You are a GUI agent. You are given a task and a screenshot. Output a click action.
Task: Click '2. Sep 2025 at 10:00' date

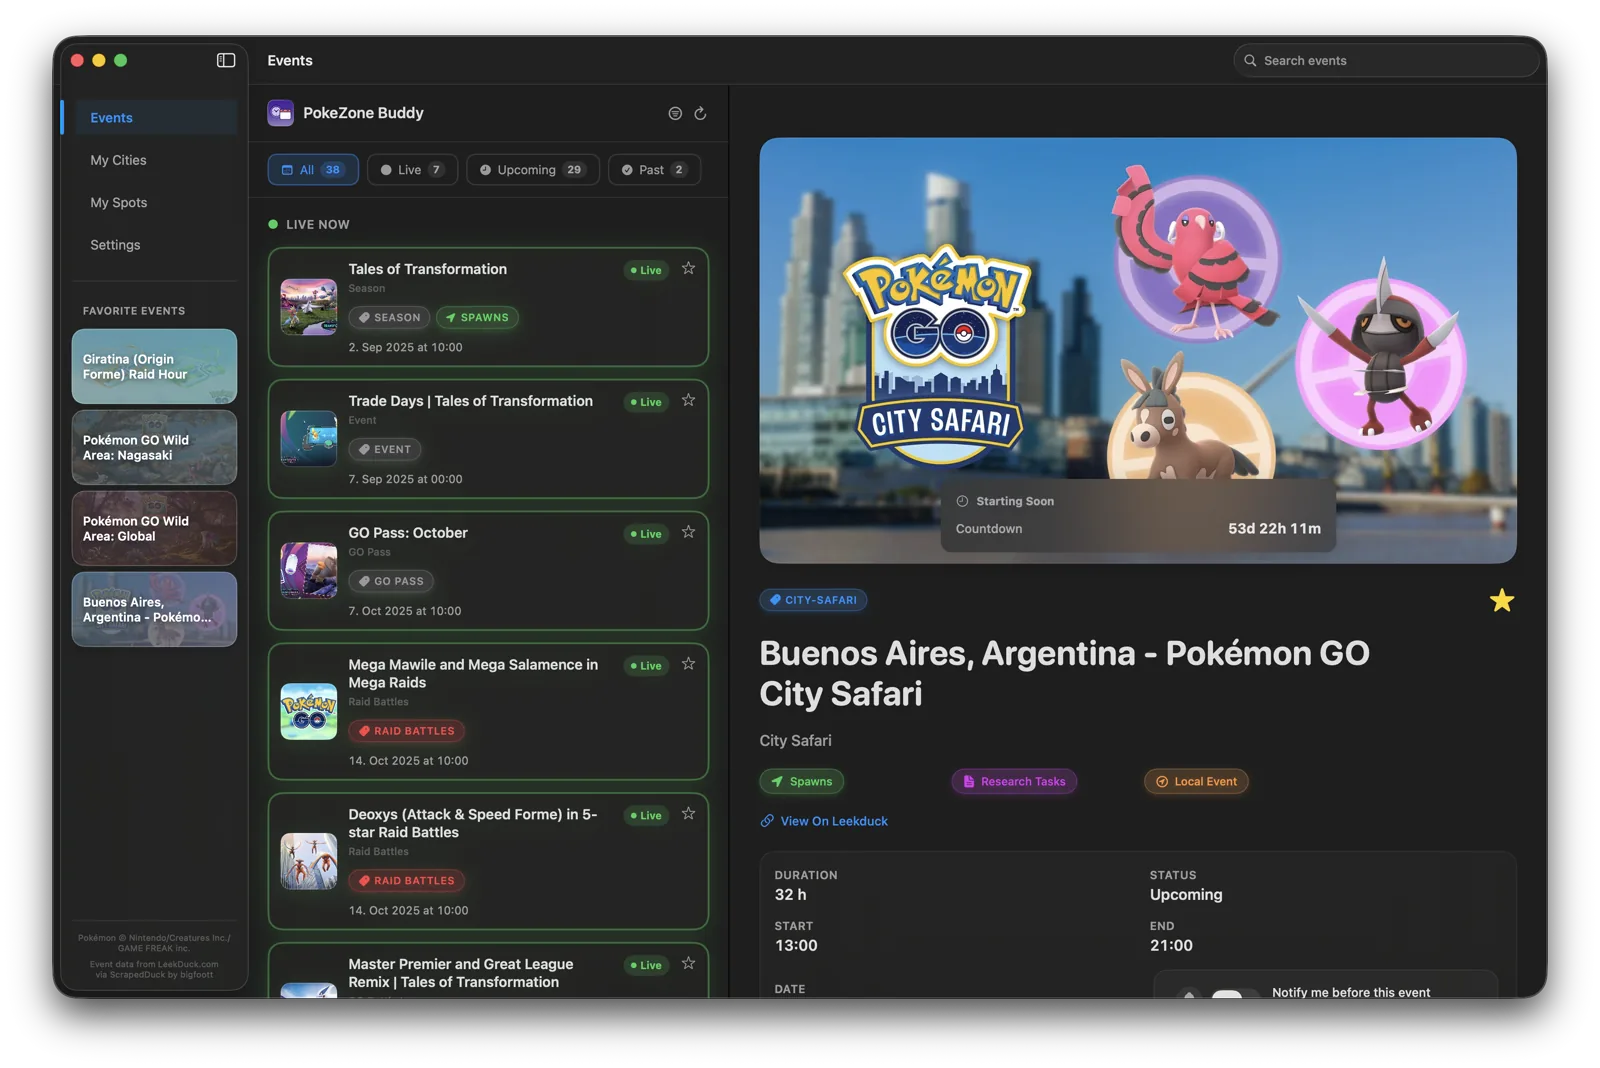405,348
